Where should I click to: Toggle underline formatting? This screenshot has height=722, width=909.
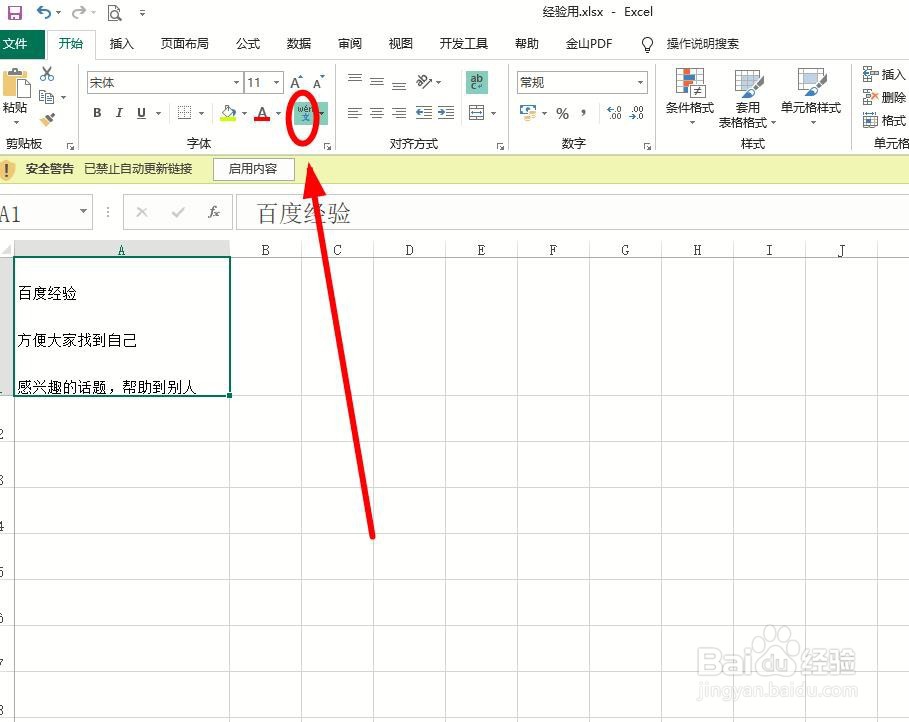point(140,113)
